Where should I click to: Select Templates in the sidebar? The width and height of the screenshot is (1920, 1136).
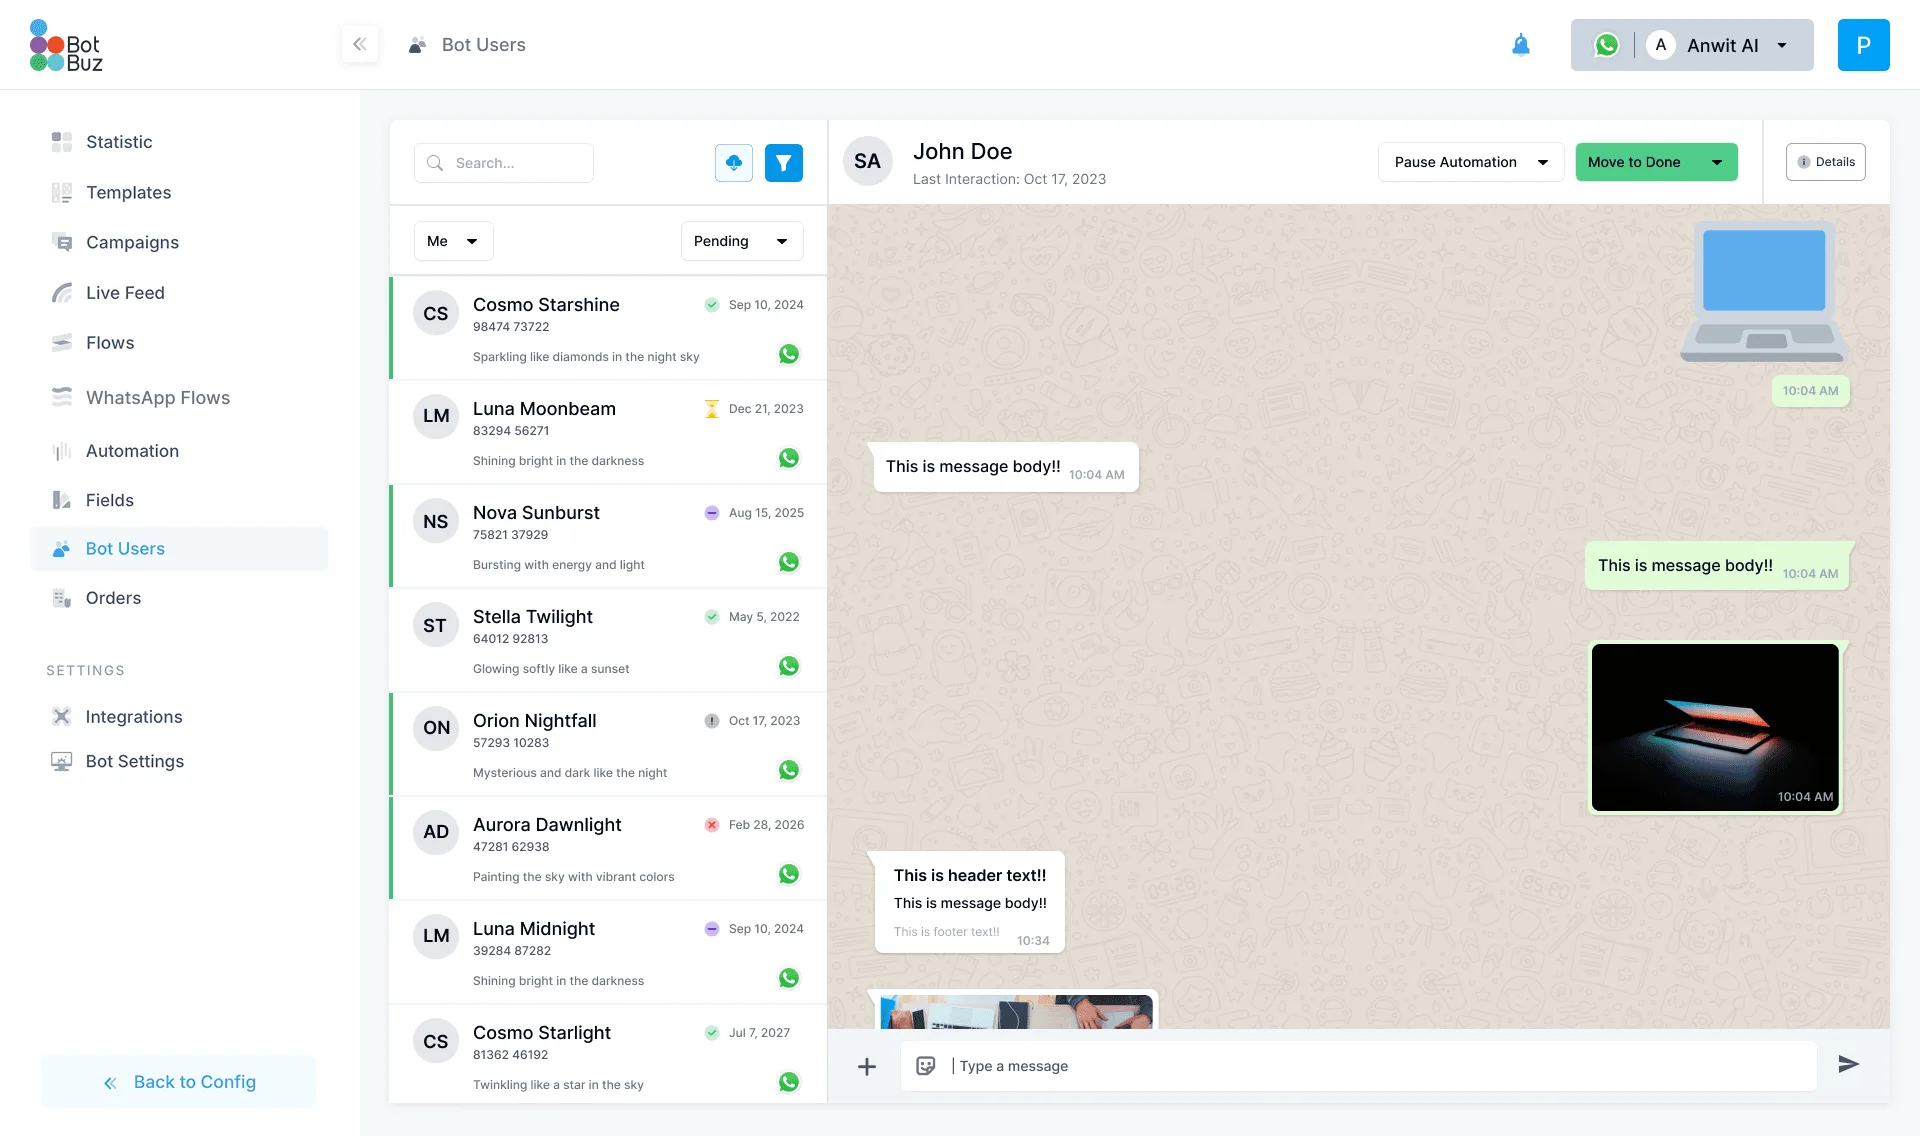pos(127,192)
